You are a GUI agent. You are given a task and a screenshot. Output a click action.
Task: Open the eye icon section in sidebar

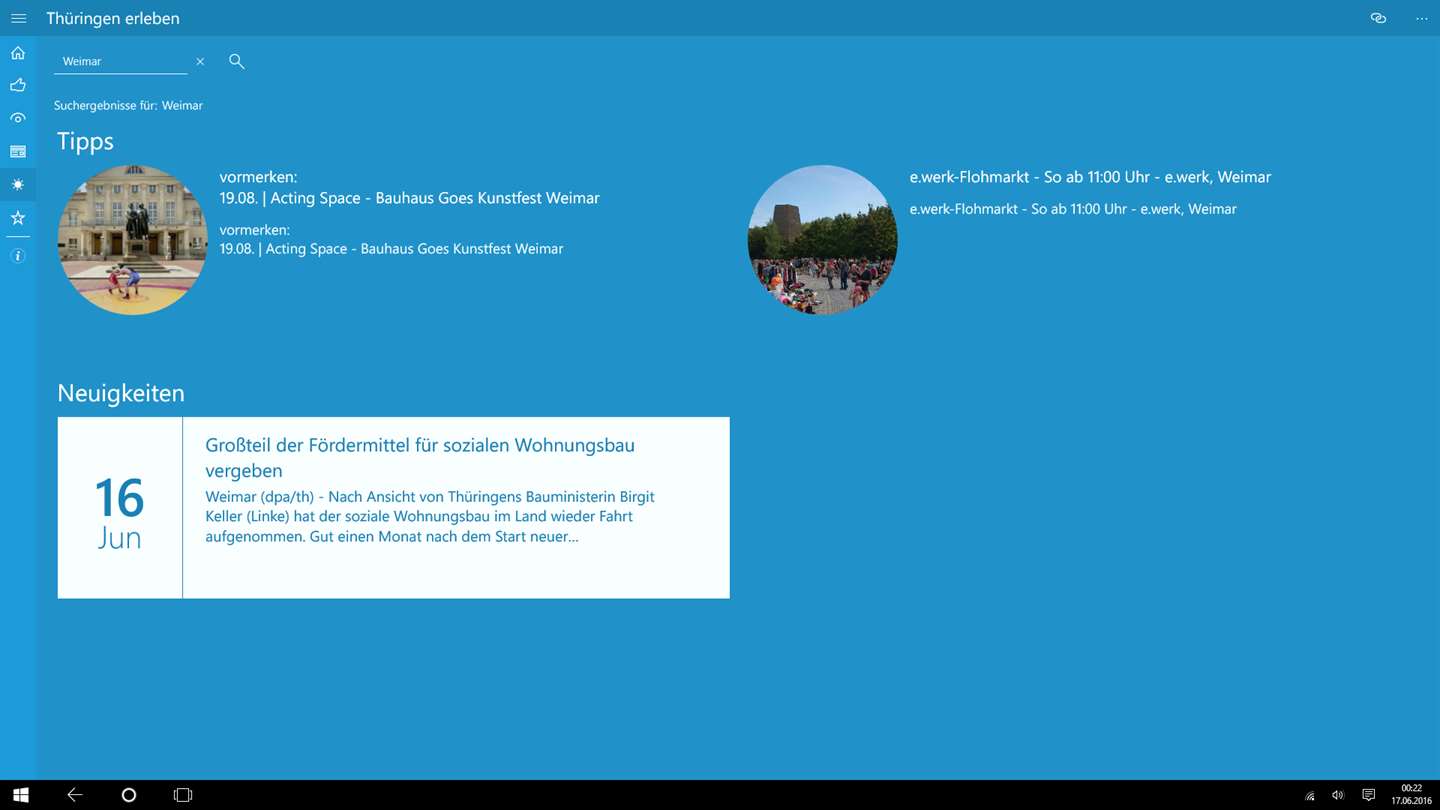coord(18,118)
